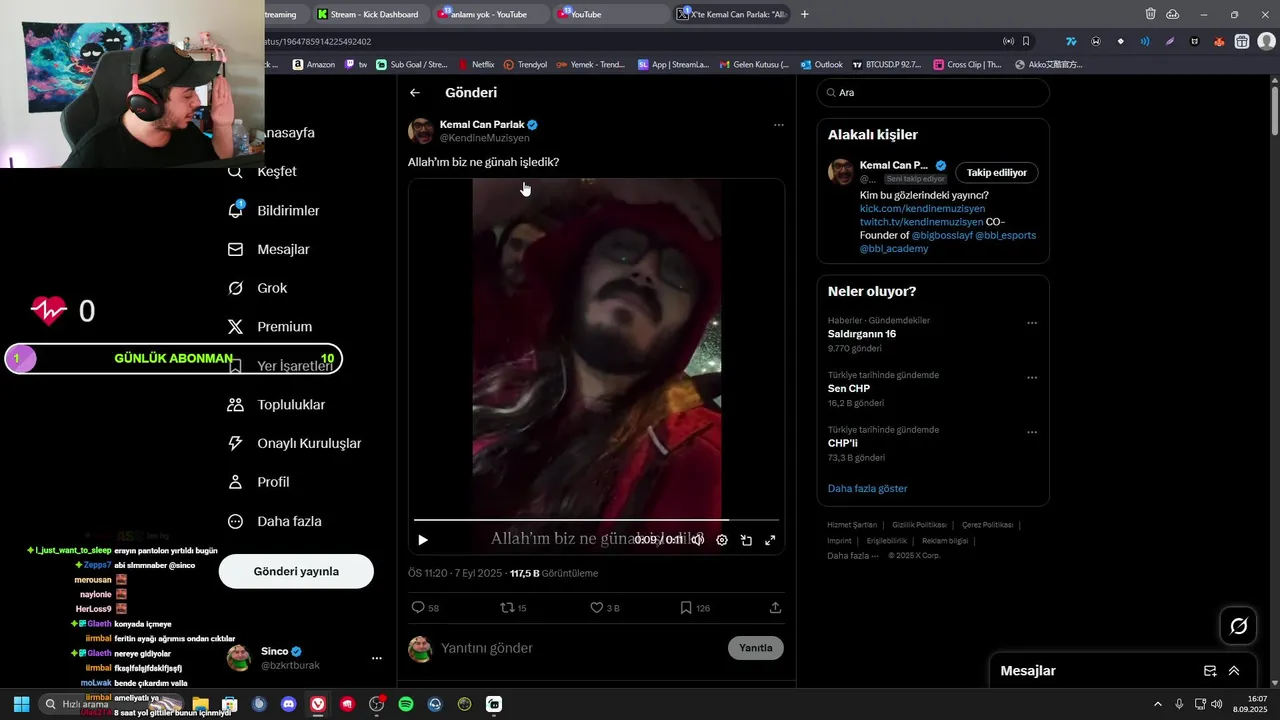Open browser cloud sync icon
Screen dimensions: 1280x720
coord(1173,14)
